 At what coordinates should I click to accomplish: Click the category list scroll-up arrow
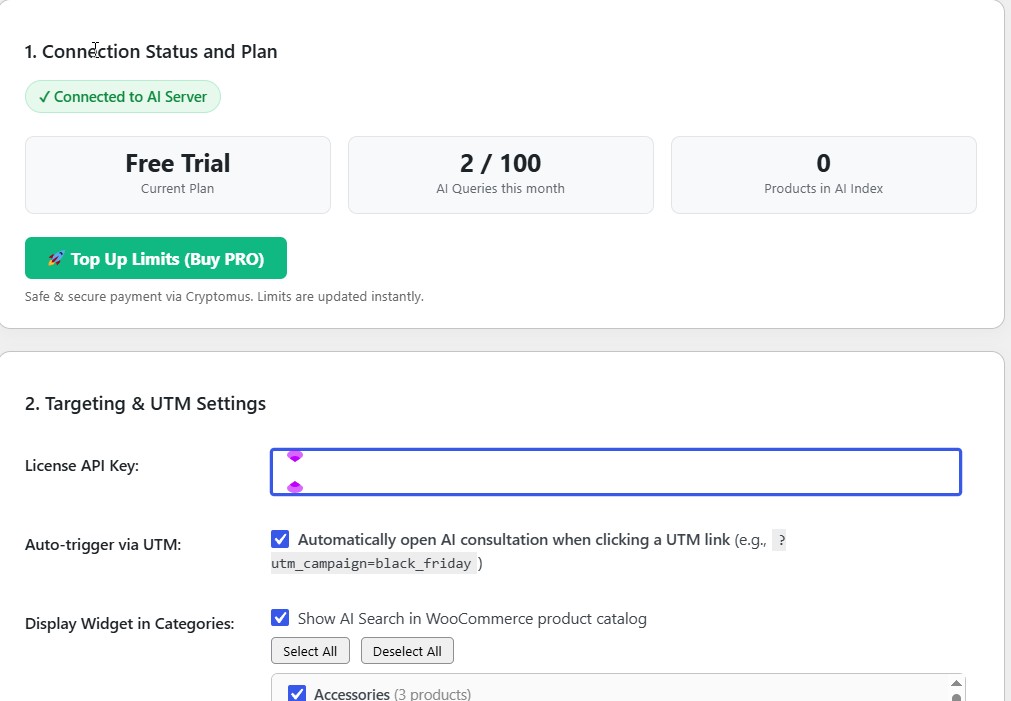pyautogui.click(x=956, y=683)
